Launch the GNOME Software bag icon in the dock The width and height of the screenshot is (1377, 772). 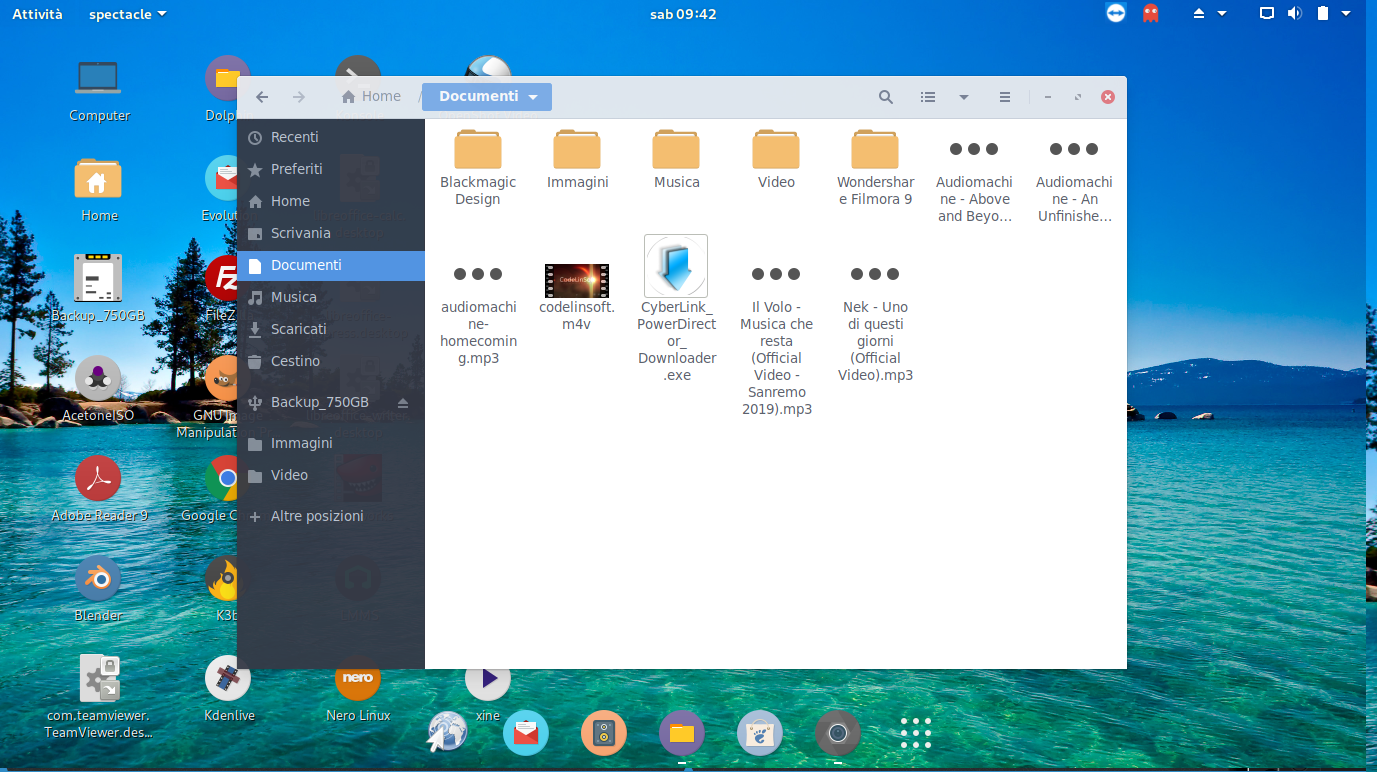point(760,733)
